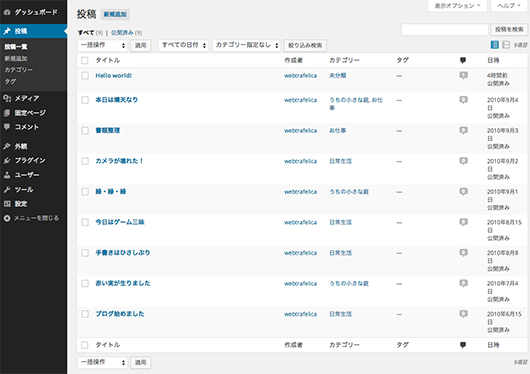Open 外観 appearance brush icon

pos(7,146)
